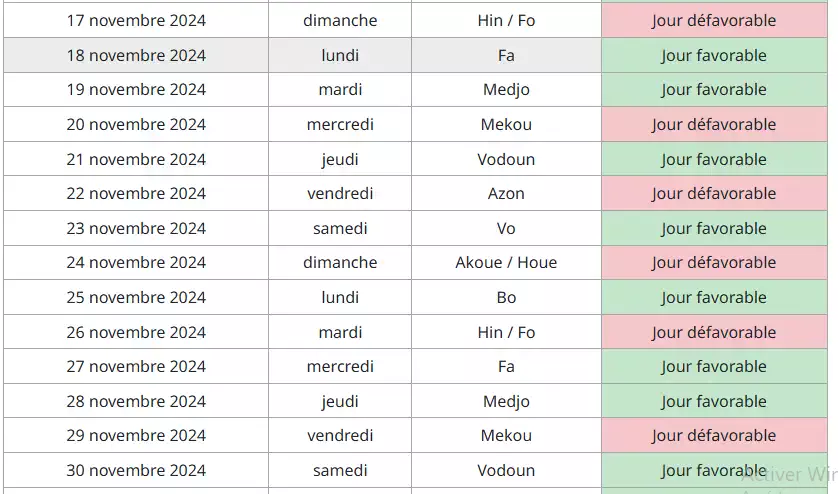Click the date cell 17 novembre 2024
This screenshot has width=838, height=494.
pos(136,20)
